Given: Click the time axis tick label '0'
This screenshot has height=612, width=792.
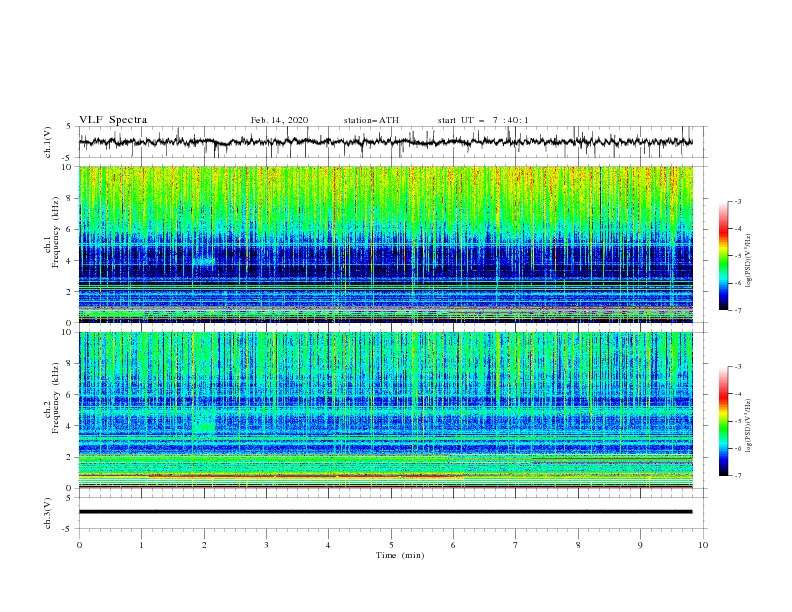Looking at the screenshot, I should tap(79, 545).
